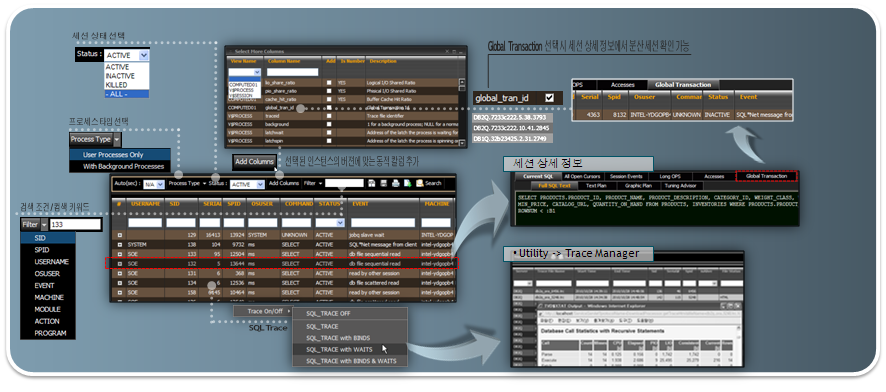Click the export document icon with green arrow
The image size is (886, 392).
[x=407, y=183]
